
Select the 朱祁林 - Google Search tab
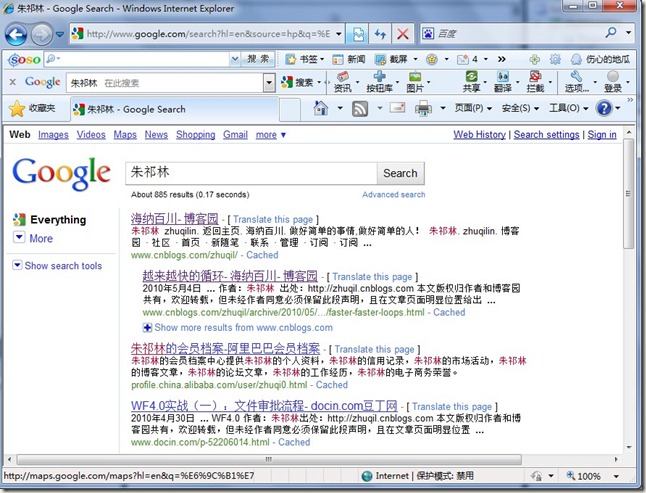[x=175, y=110]
